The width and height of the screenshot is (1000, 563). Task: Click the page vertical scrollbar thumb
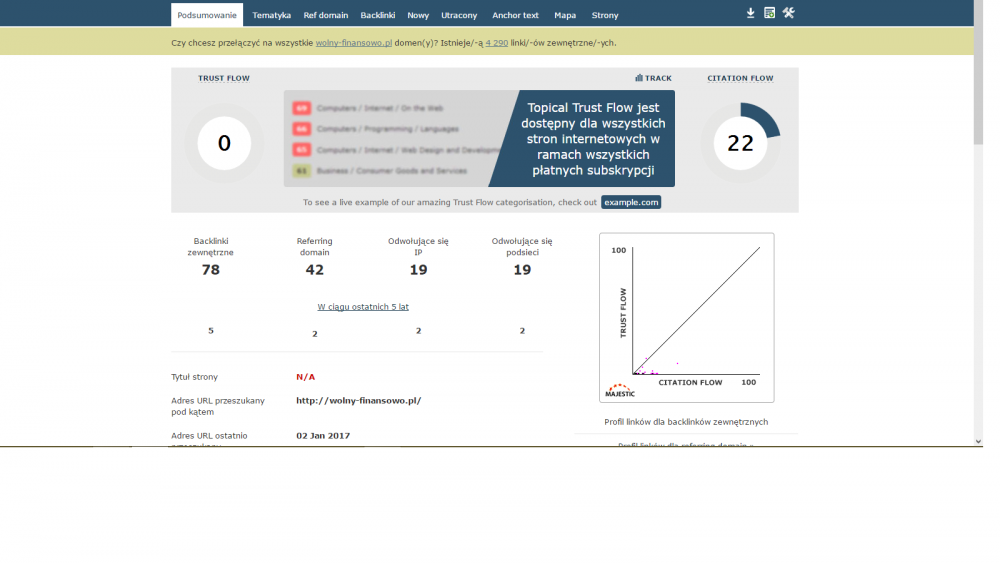[978, 72]
